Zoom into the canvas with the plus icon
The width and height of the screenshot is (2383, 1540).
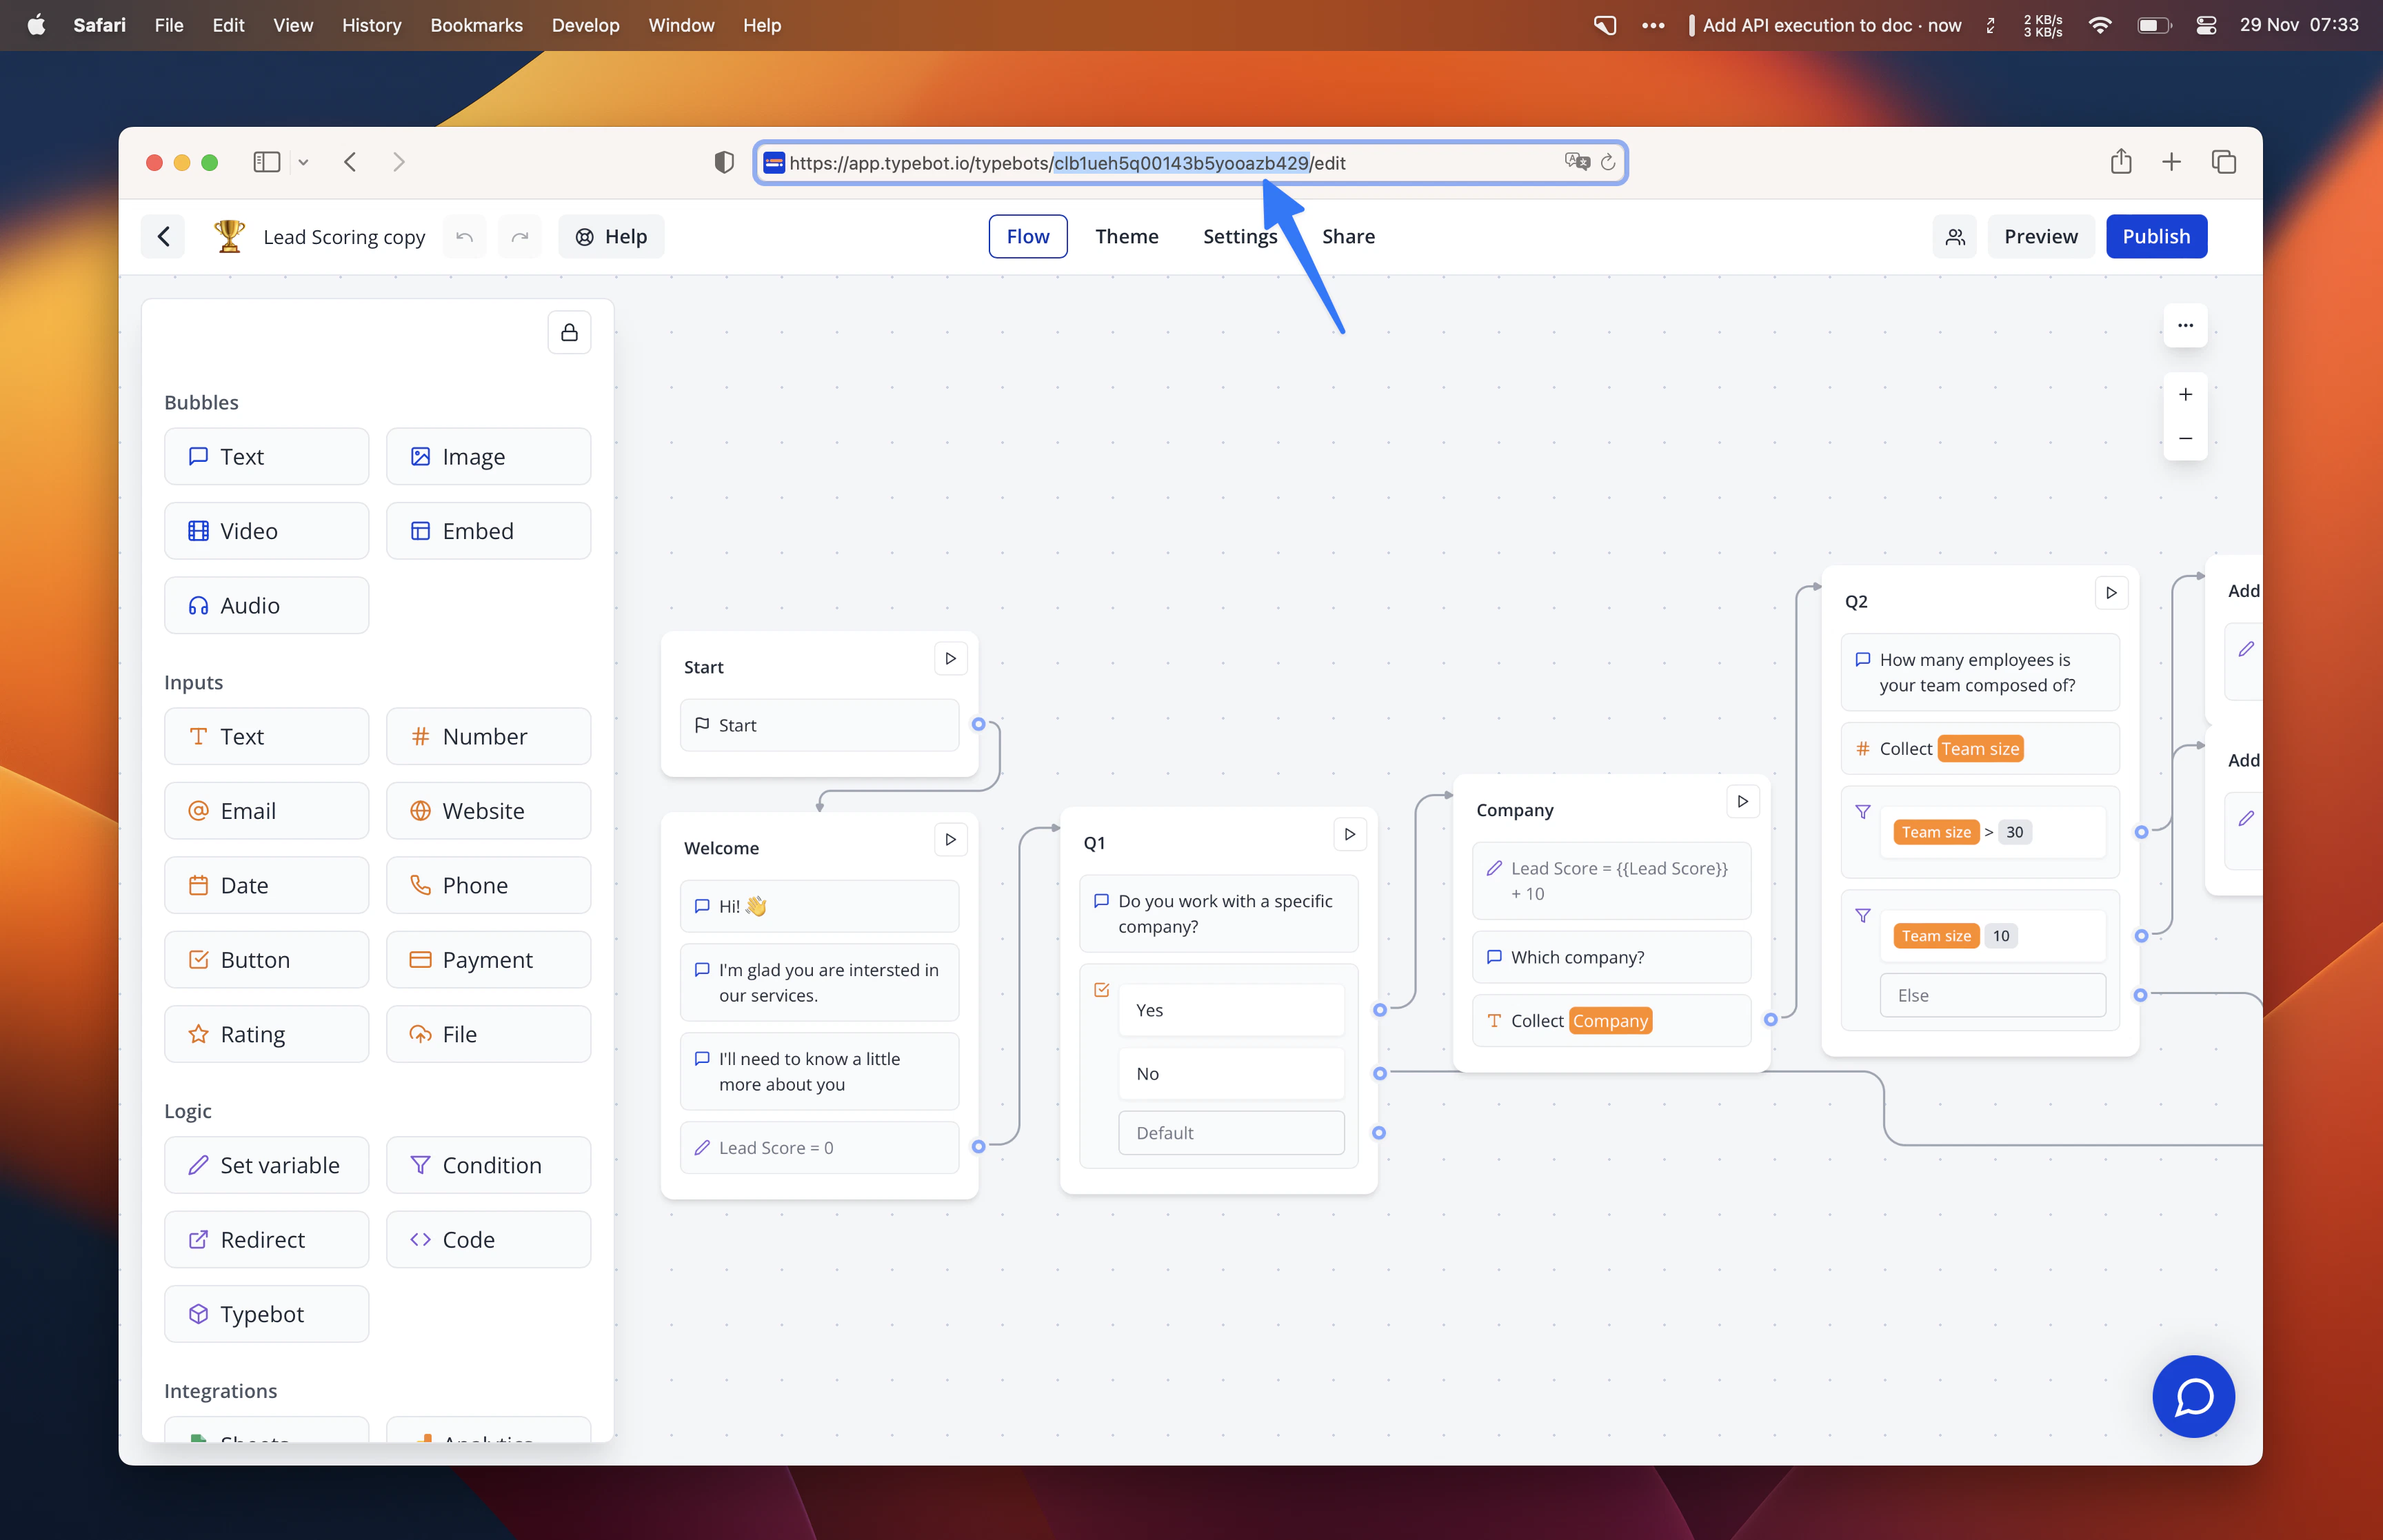tap(2186, 393)
